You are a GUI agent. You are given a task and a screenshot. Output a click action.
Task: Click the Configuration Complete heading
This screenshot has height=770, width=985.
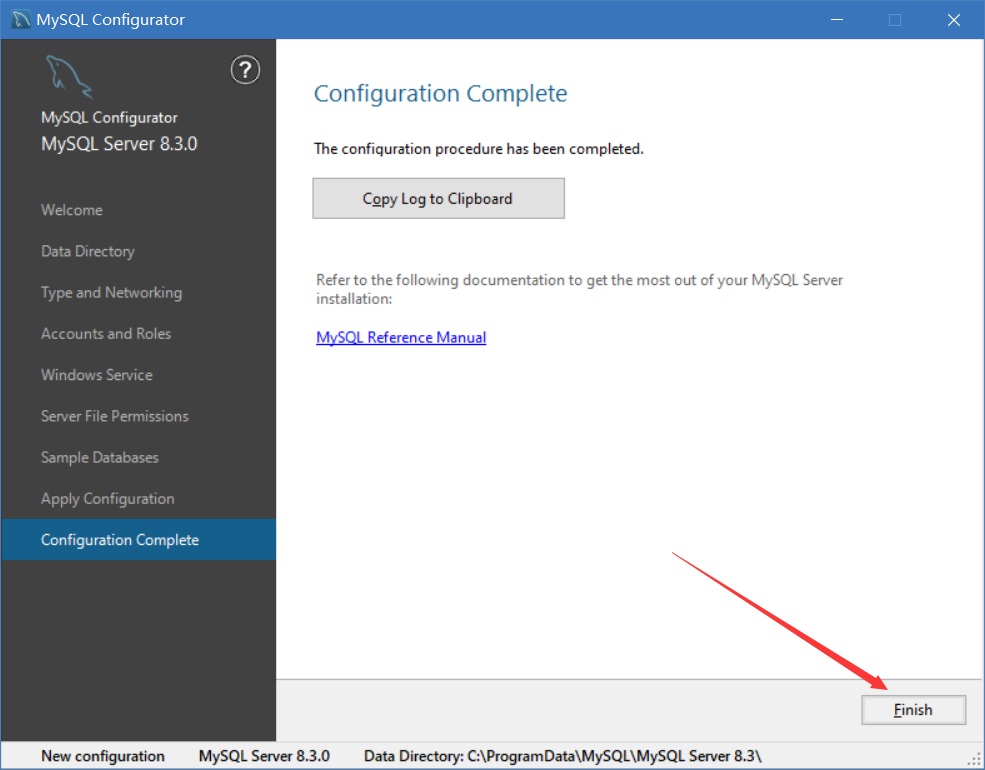[440, 94]
